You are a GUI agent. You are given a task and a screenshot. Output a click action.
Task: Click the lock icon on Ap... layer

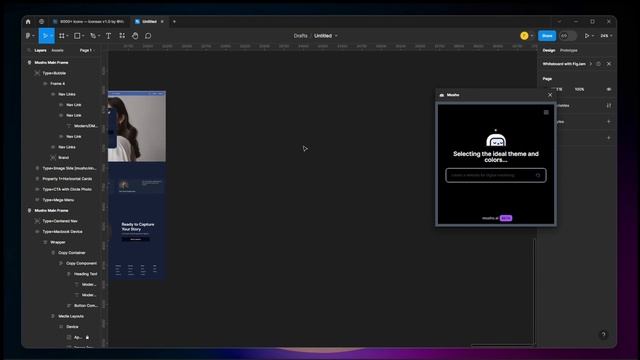point(87,338)
